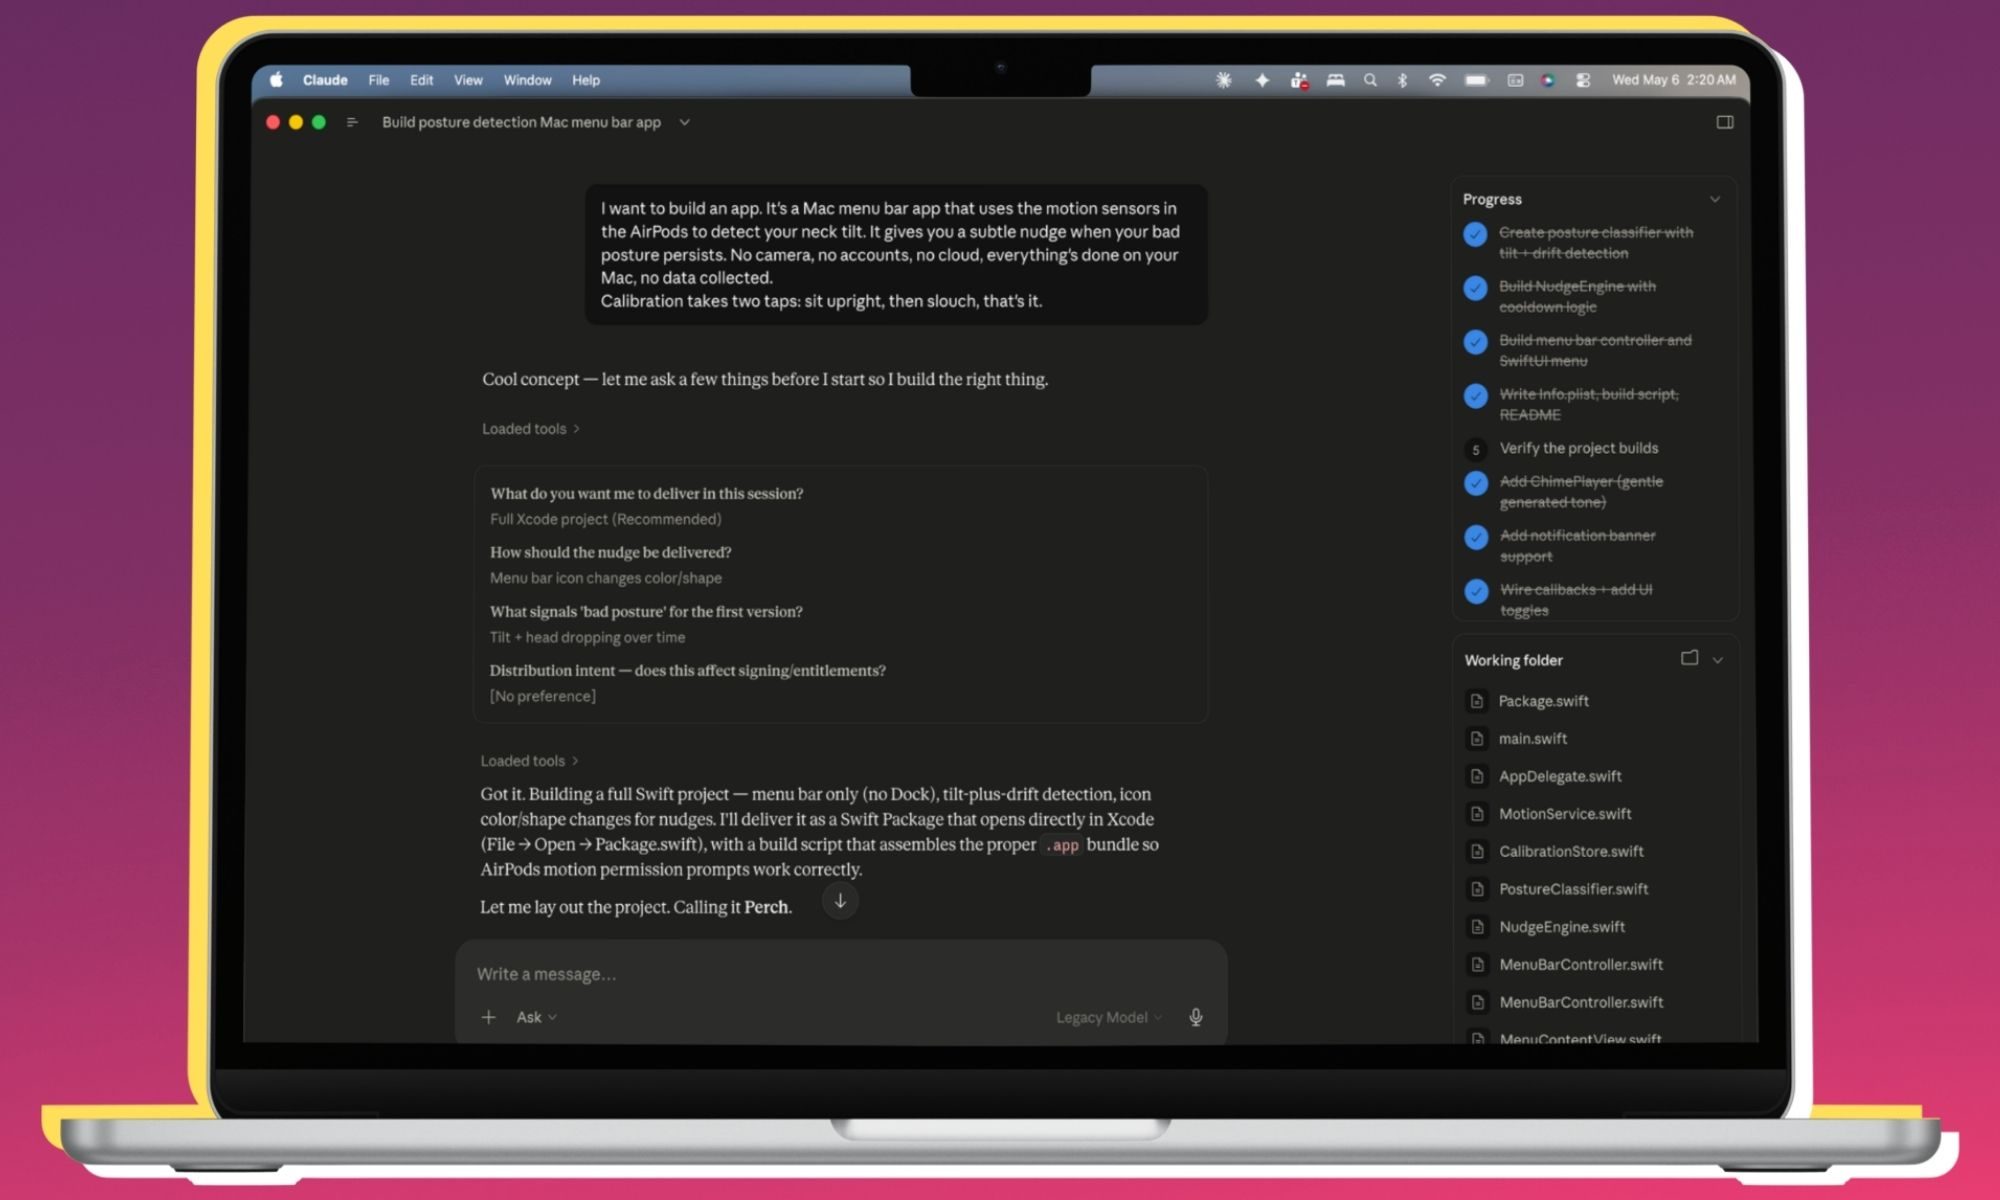Open CalibrationStore.swift in the working folder

pos(1570,852)
